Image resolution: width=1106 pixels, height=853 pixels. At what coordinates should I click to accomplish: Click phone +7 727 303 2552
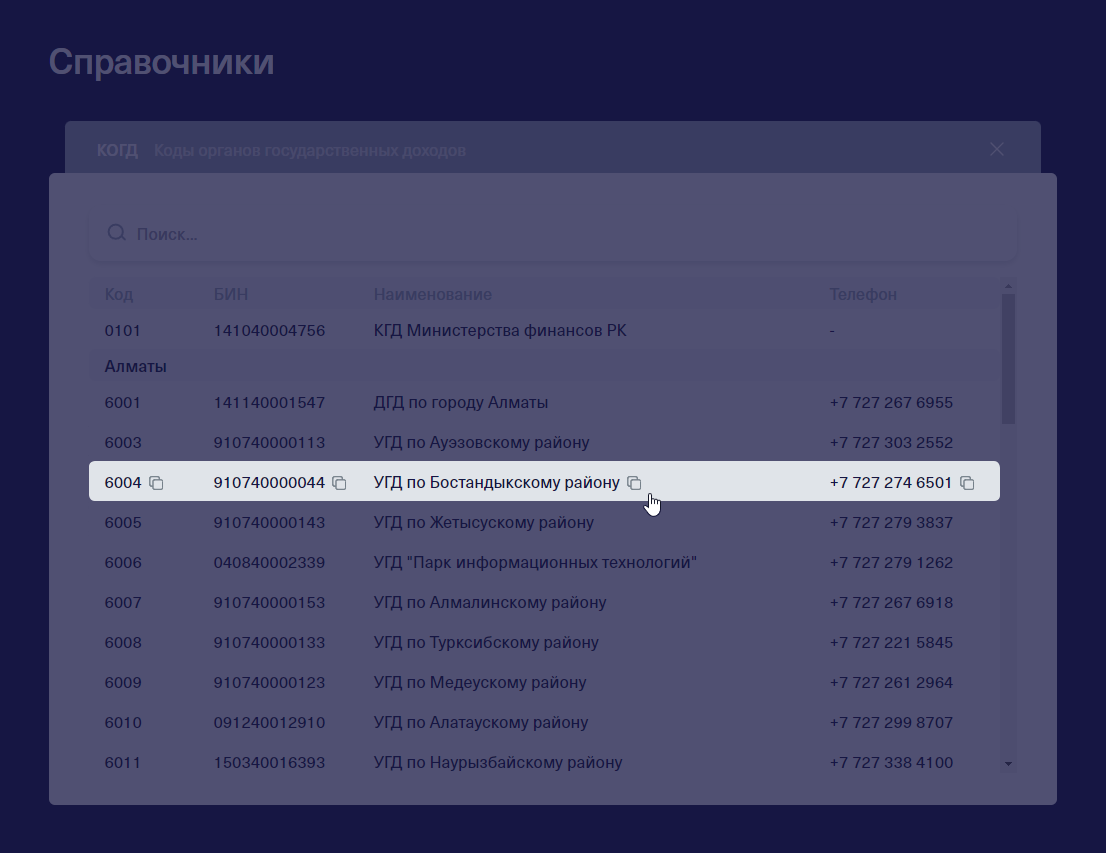point(891,442)
